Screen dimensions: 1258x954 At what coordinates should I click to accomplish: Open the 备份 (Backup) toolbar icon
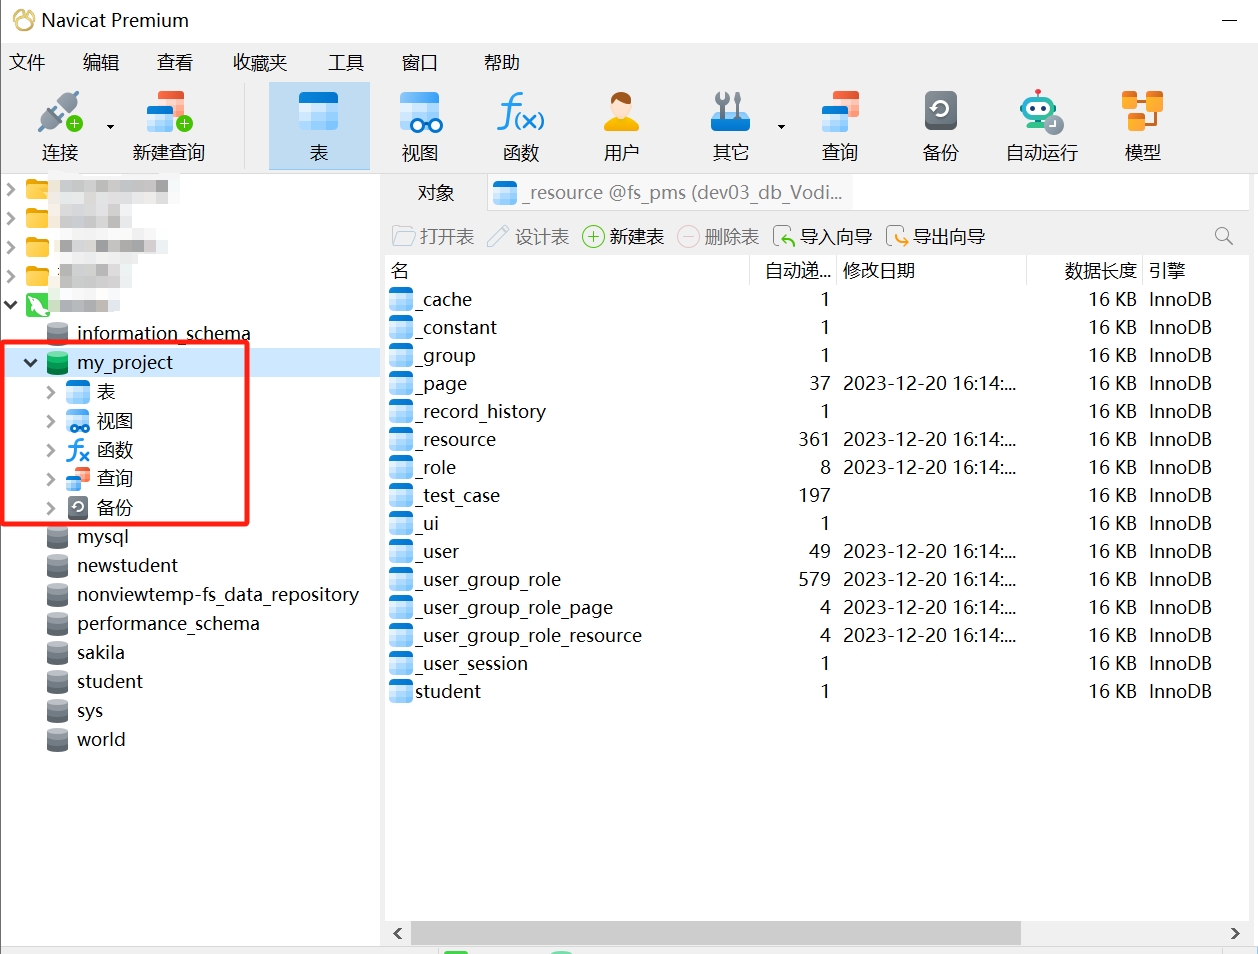click(x=940, y=126)
